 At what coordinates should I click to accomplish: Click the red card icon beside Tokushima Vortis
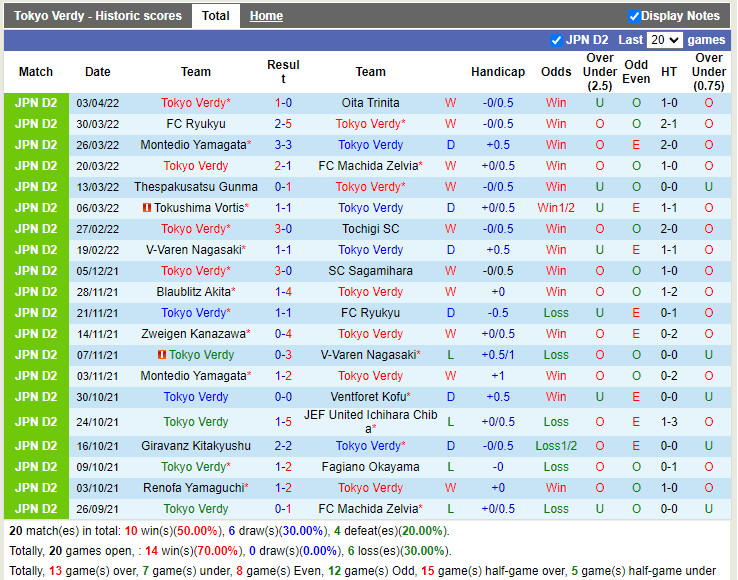[x=147, y=208]
